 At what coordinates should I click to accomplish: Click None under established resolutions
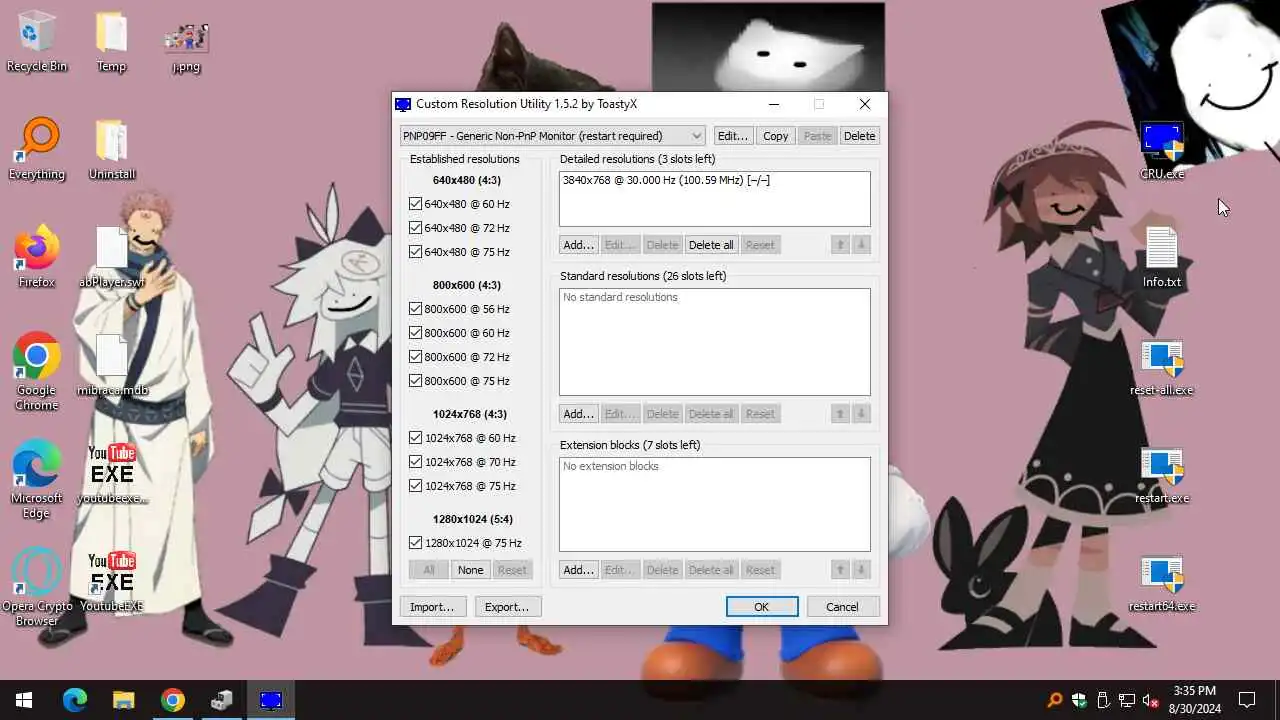tap(470, 570)
